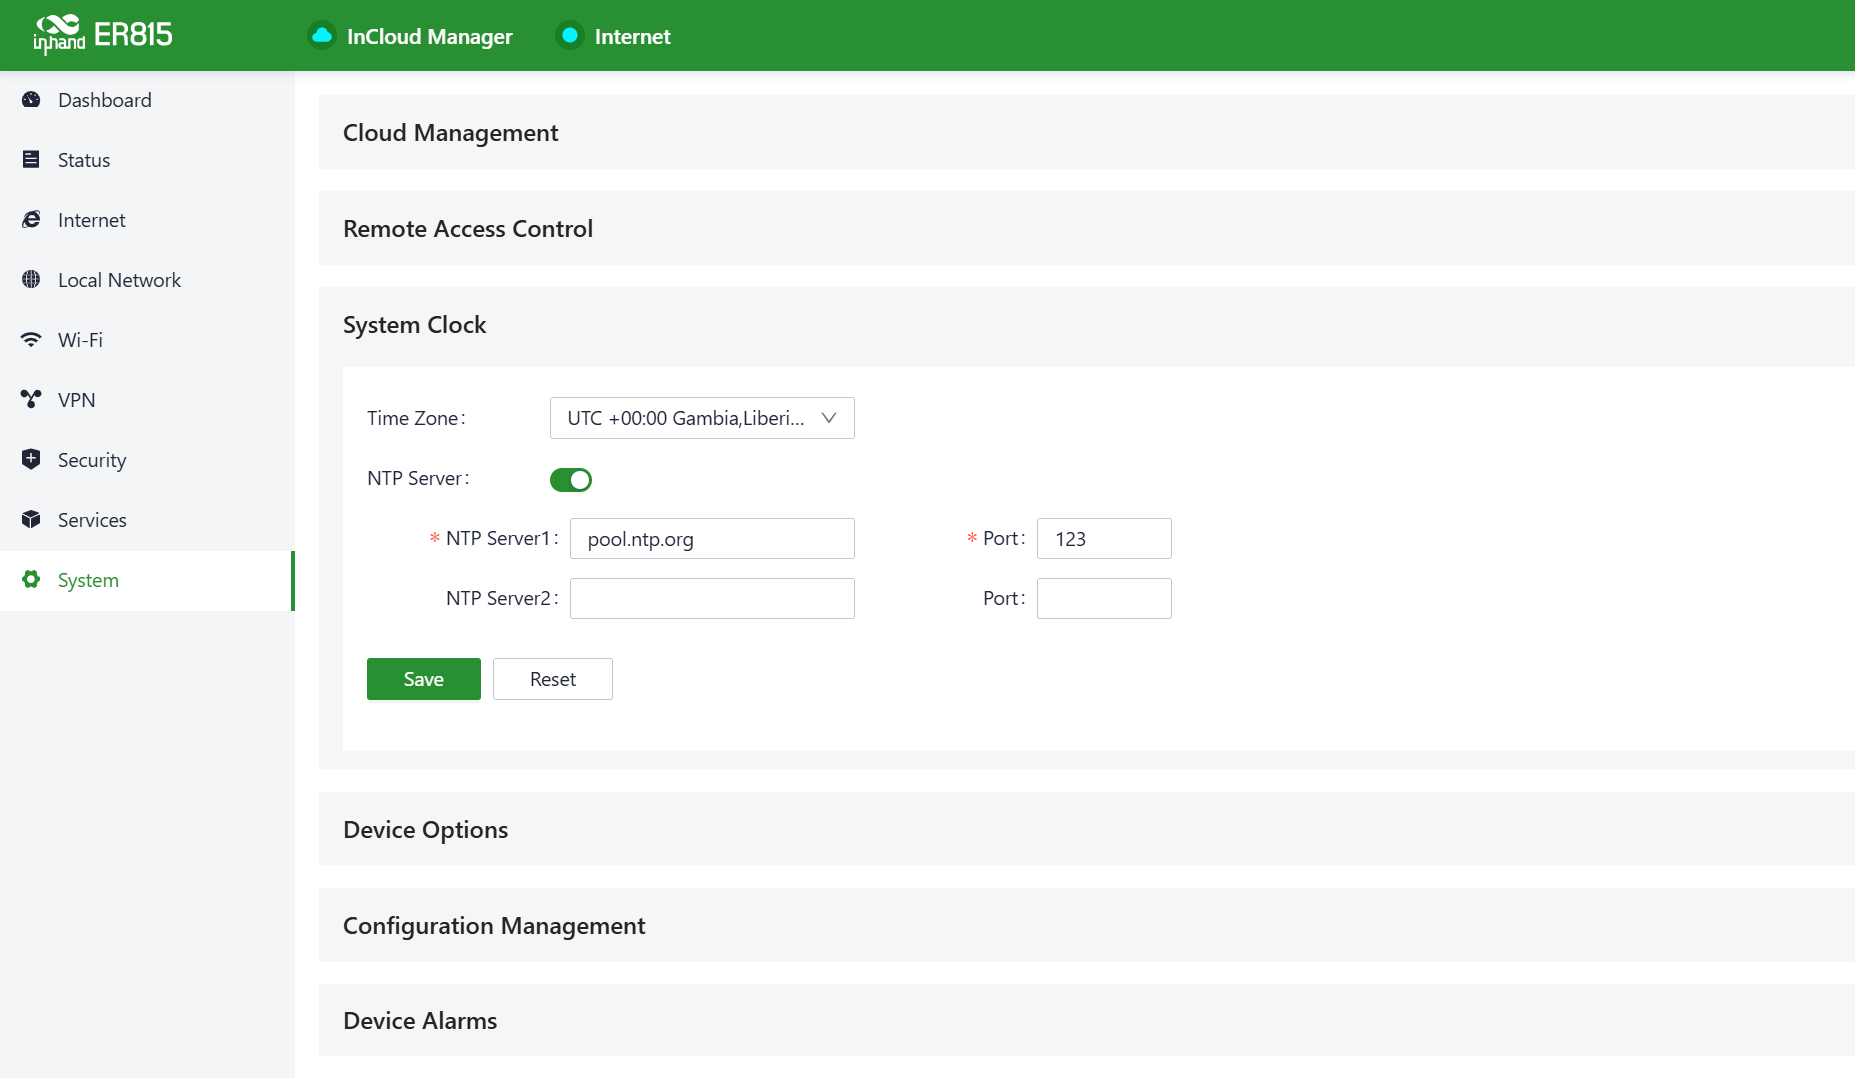Open the System menu item
1855x1078 pixels.
pos(88,581)
